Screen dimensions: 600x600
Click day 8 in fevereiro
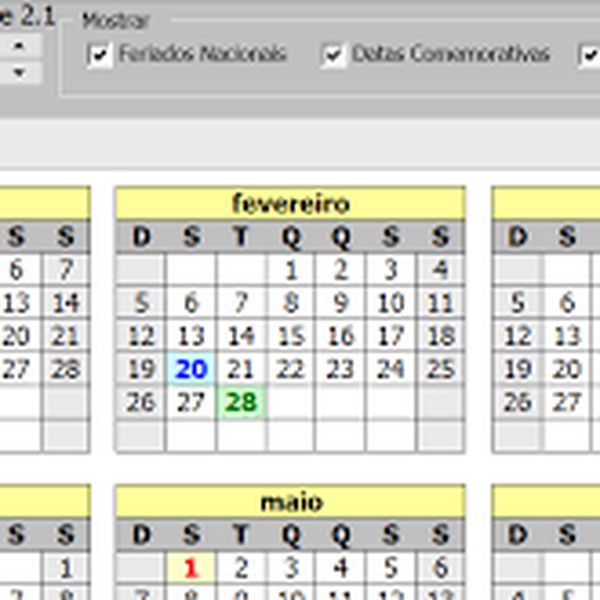(x=291, y=303)
